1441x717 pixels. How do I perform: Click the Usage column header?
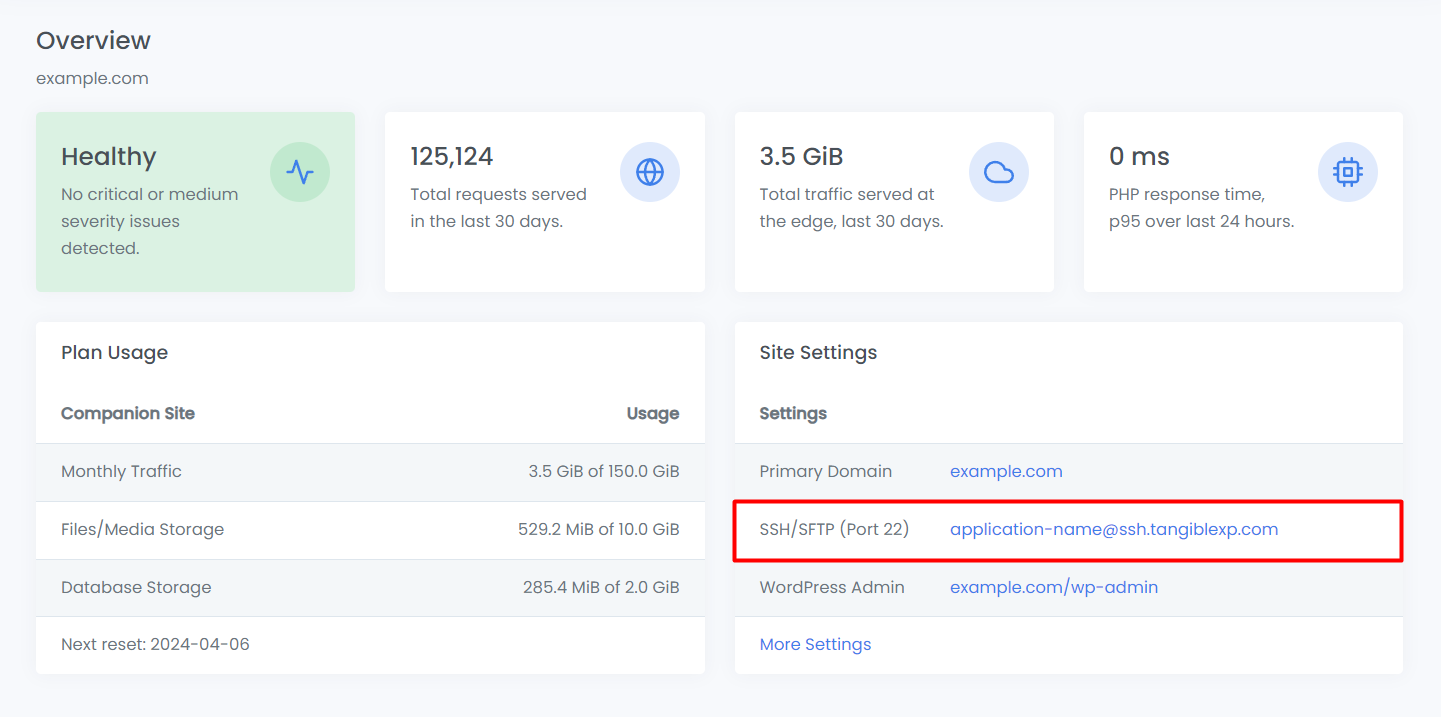pos(652,413)
